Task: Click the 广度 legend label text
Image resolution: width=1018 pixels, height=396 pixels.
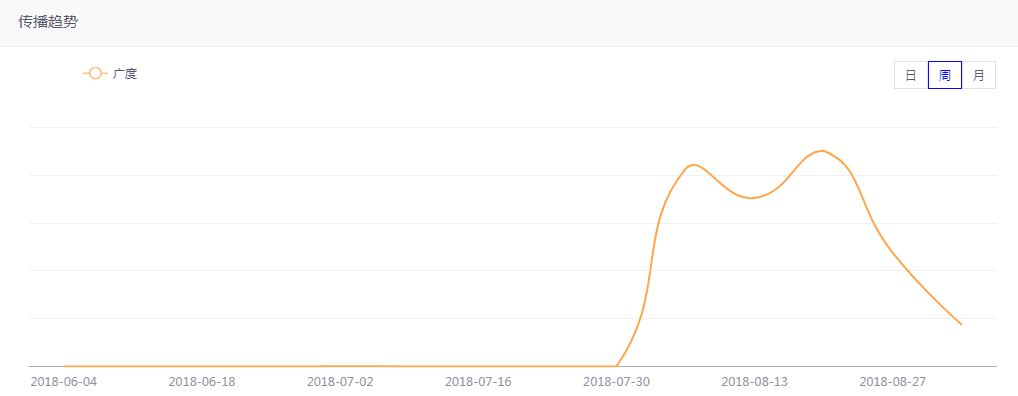Action: click(x=125, y=74)
